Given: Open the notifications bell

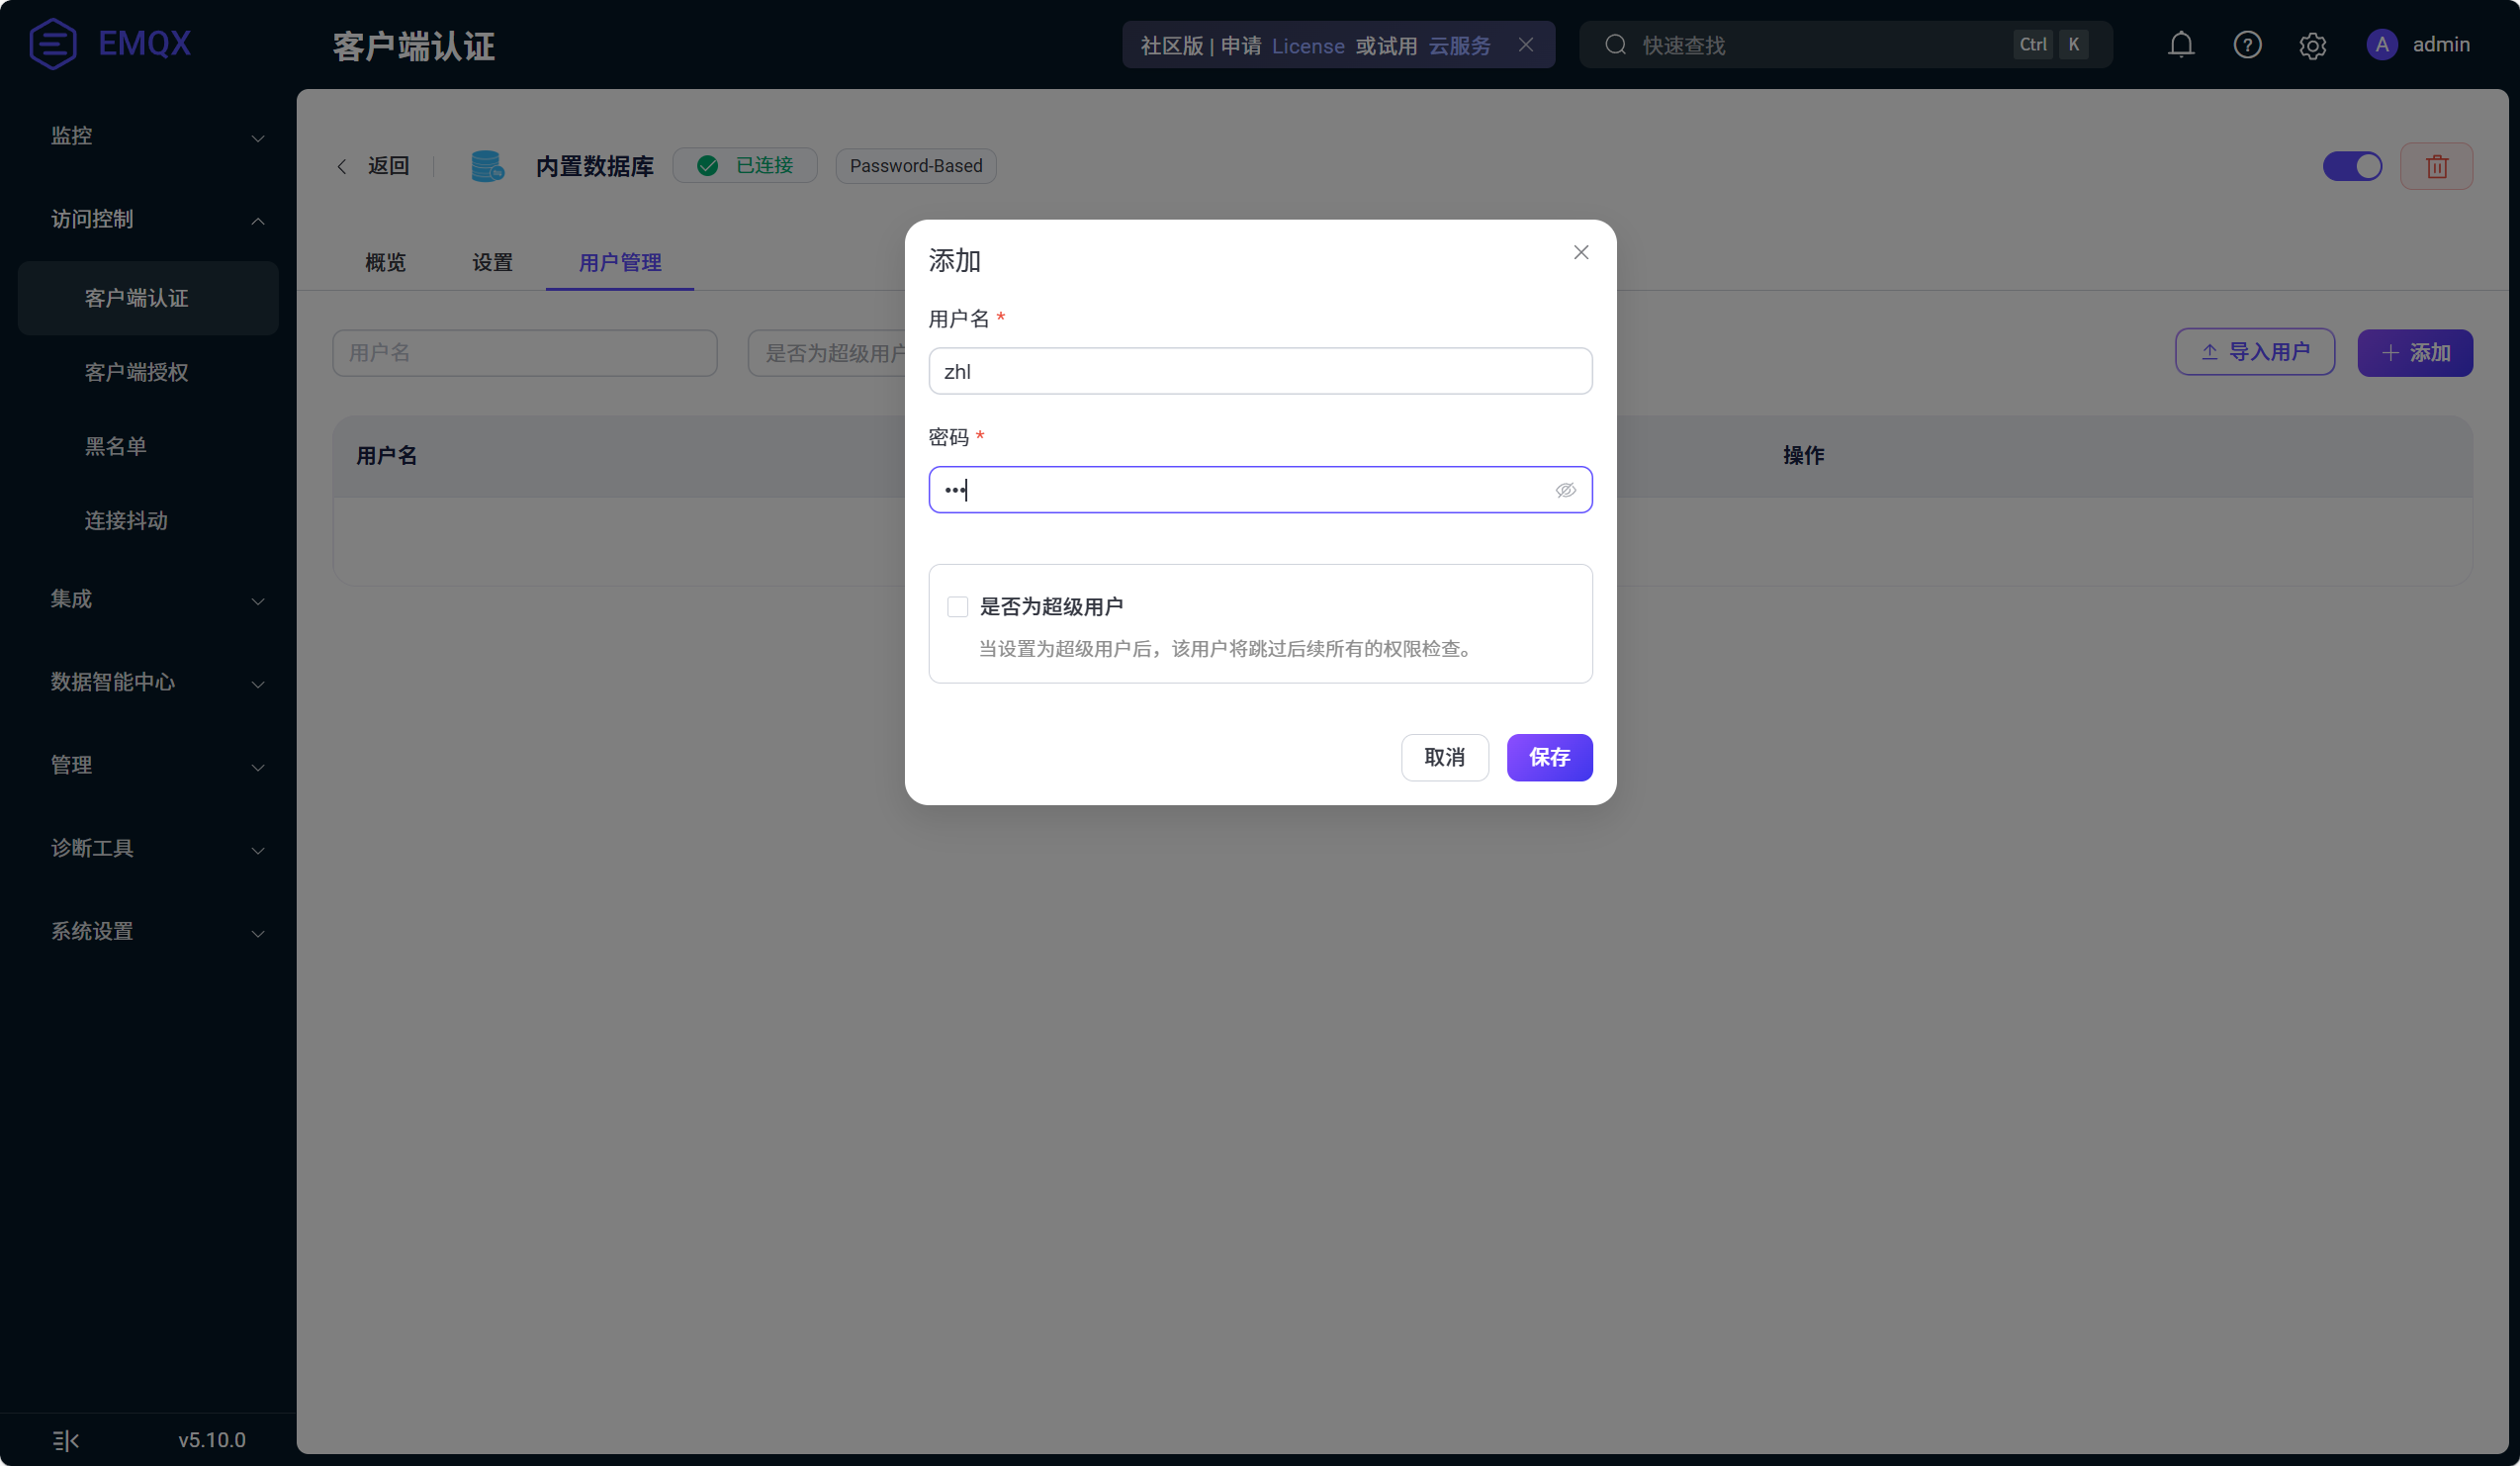Looking at the screenshot, I should (2181, 45).
